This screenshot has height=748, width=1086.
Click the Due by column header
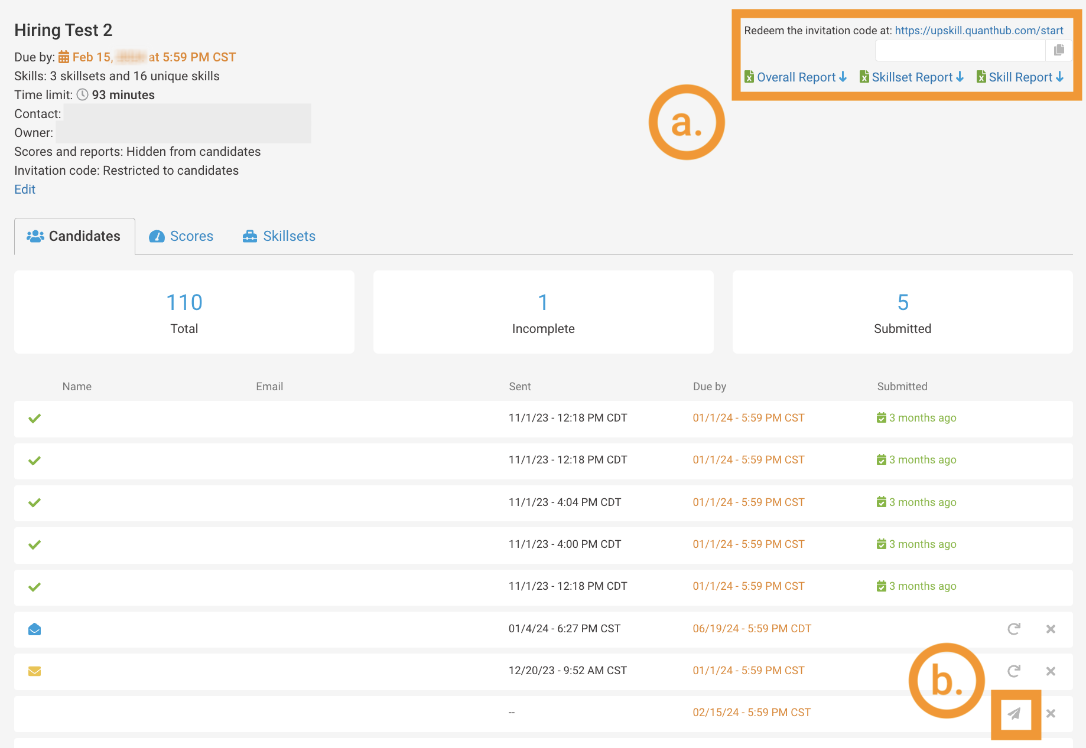click(x=709, y=386)
